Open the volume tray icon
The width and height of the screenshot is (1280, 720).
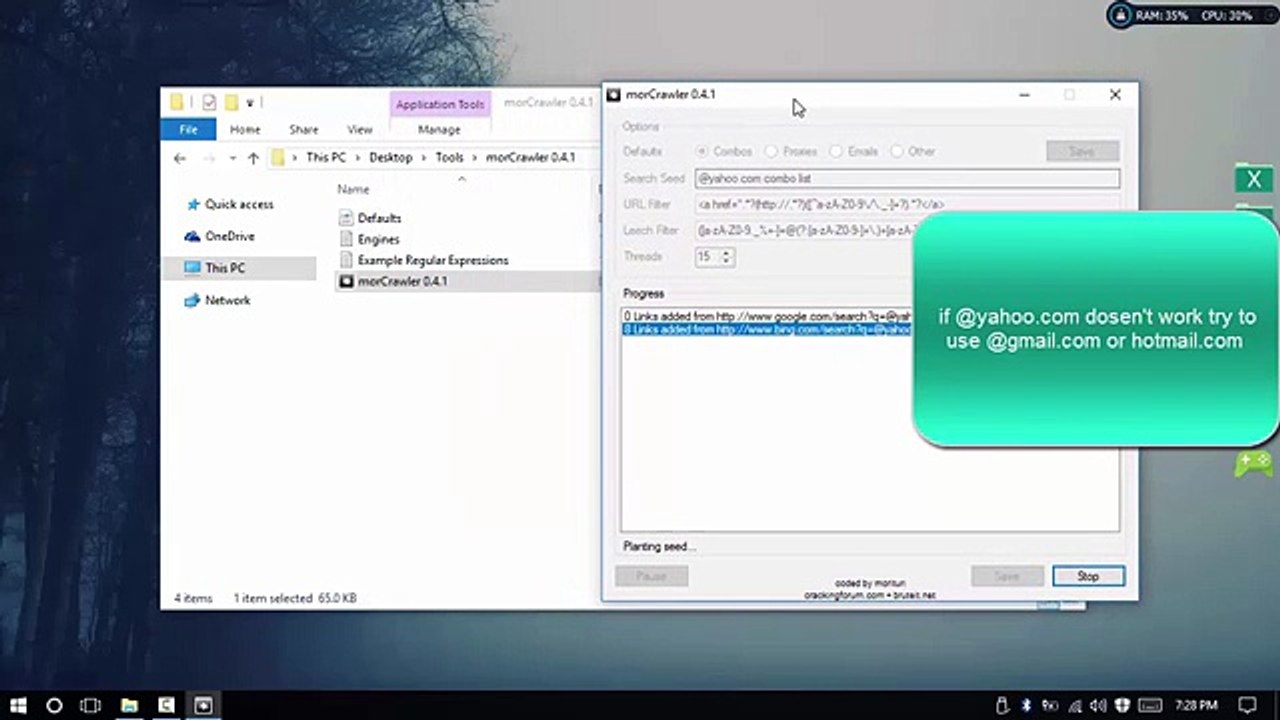(x=1098, y=705)
